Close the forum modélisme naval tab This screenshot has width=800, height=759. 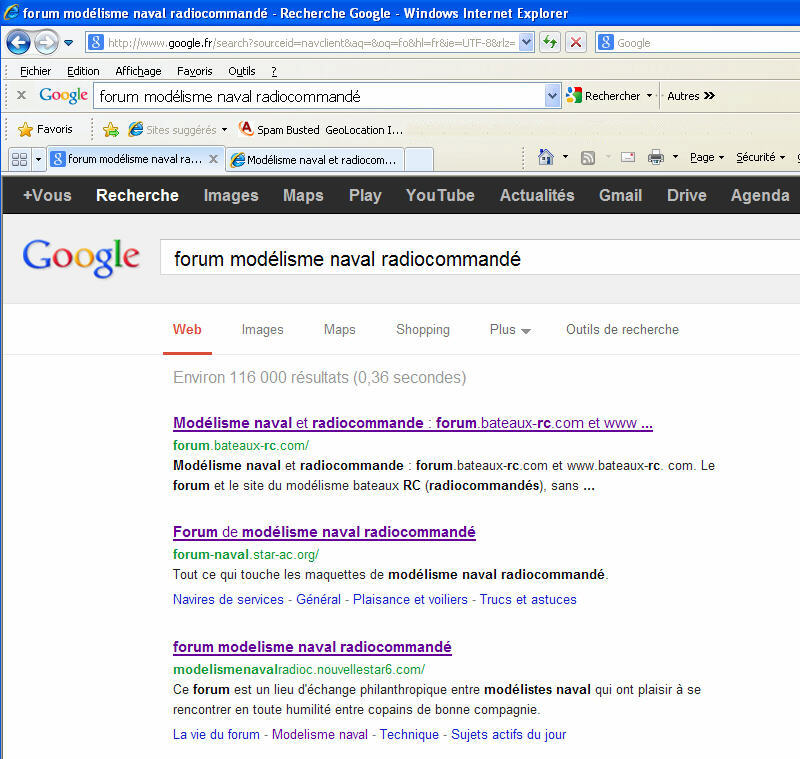pos(214,159)
